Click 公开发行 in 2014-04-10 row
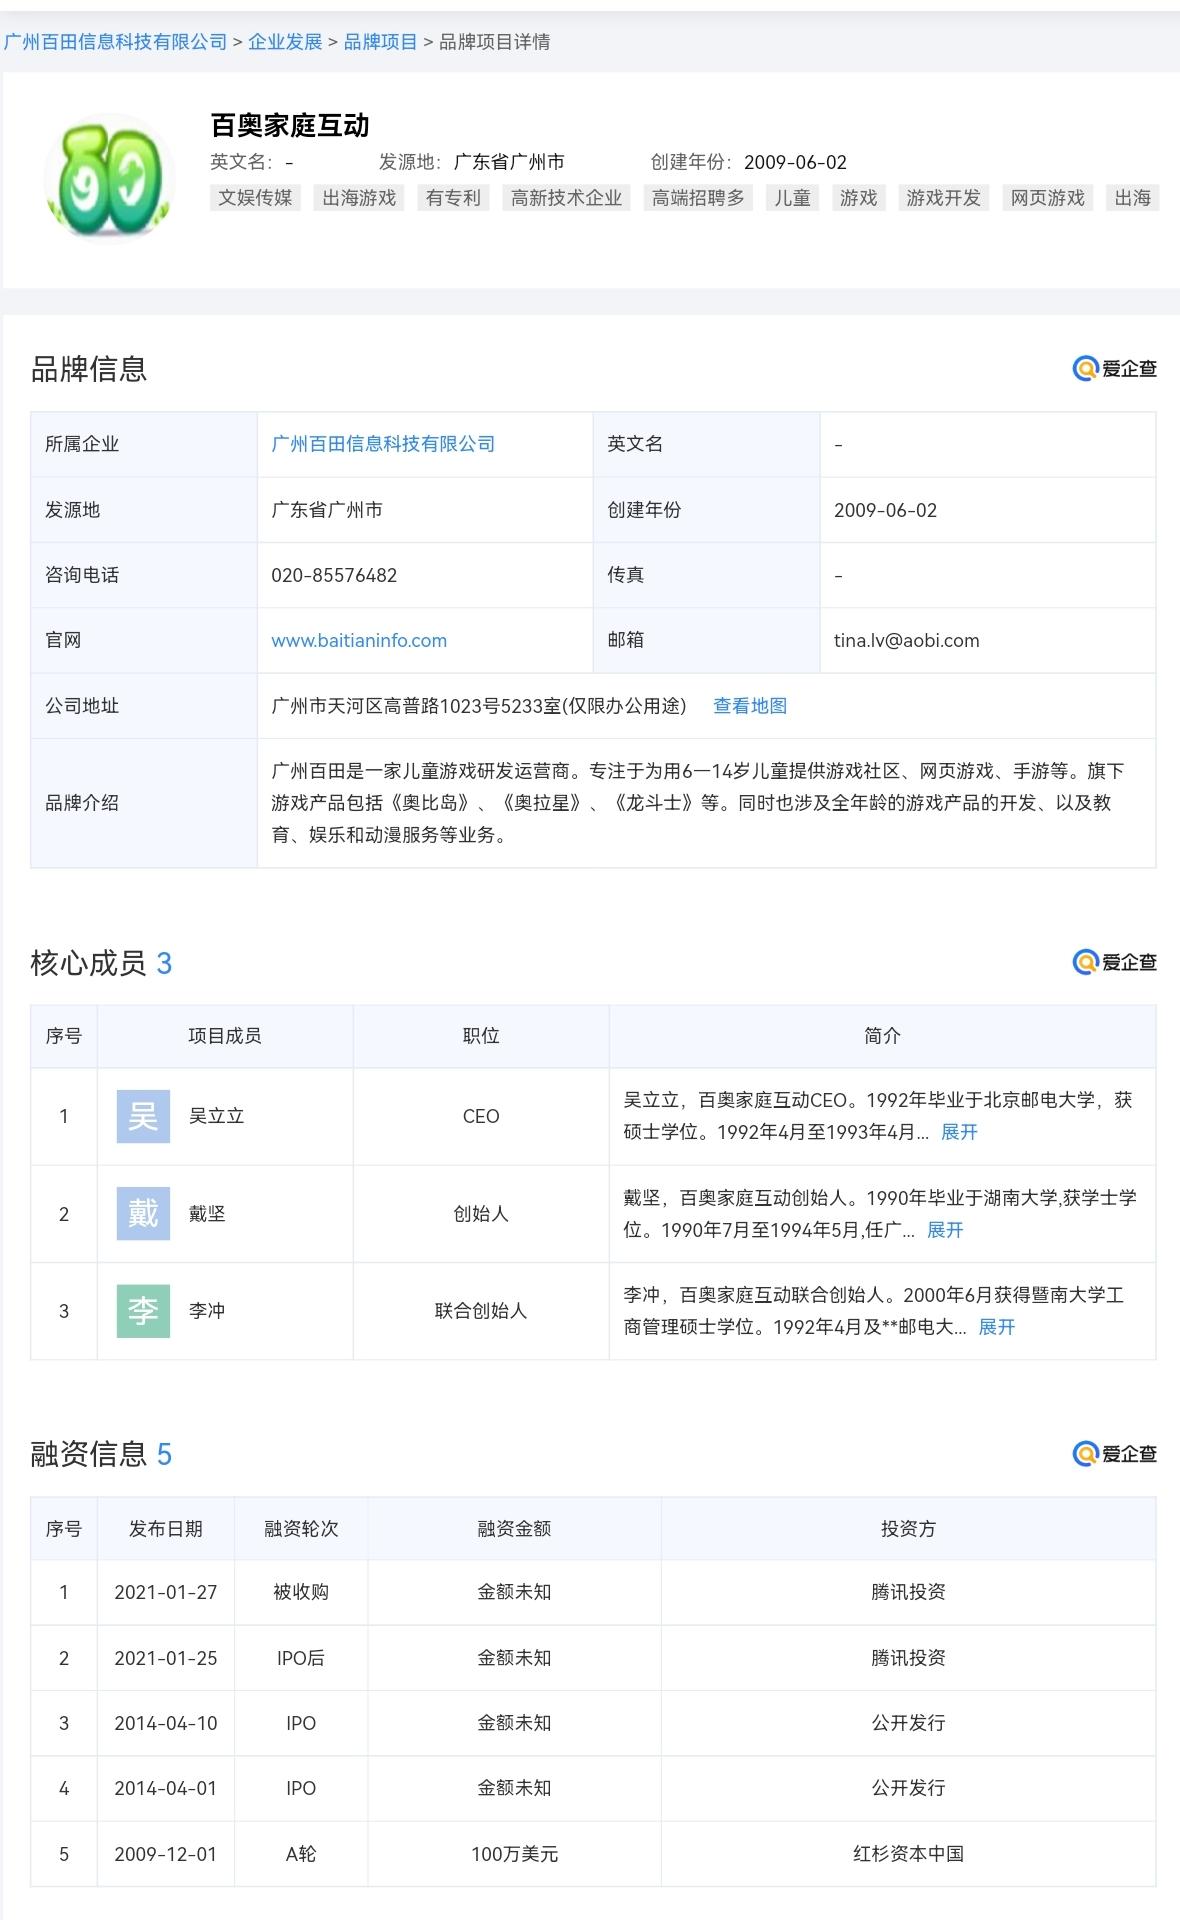This screenshot has height=1920, width=1180. click(908, 1723)
